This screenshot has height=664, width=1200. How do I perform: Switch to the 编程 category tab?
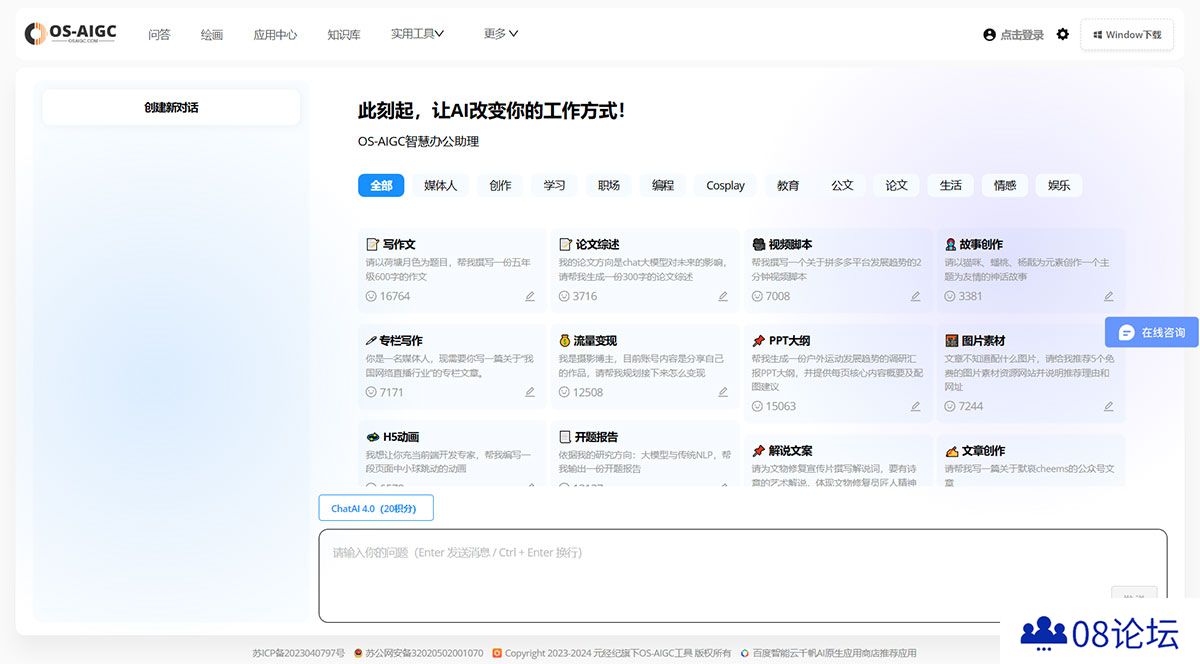coord(663,185)
